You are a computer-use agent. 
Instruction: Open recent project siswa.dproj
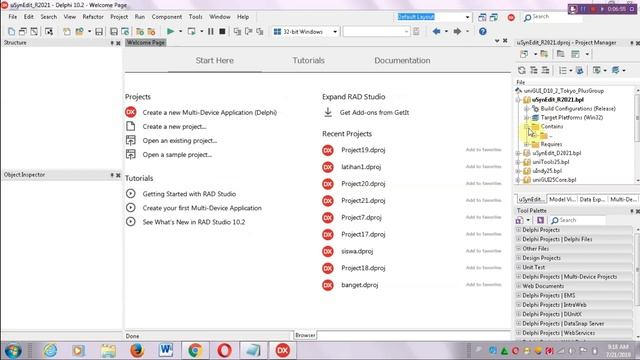coord(357,251)
